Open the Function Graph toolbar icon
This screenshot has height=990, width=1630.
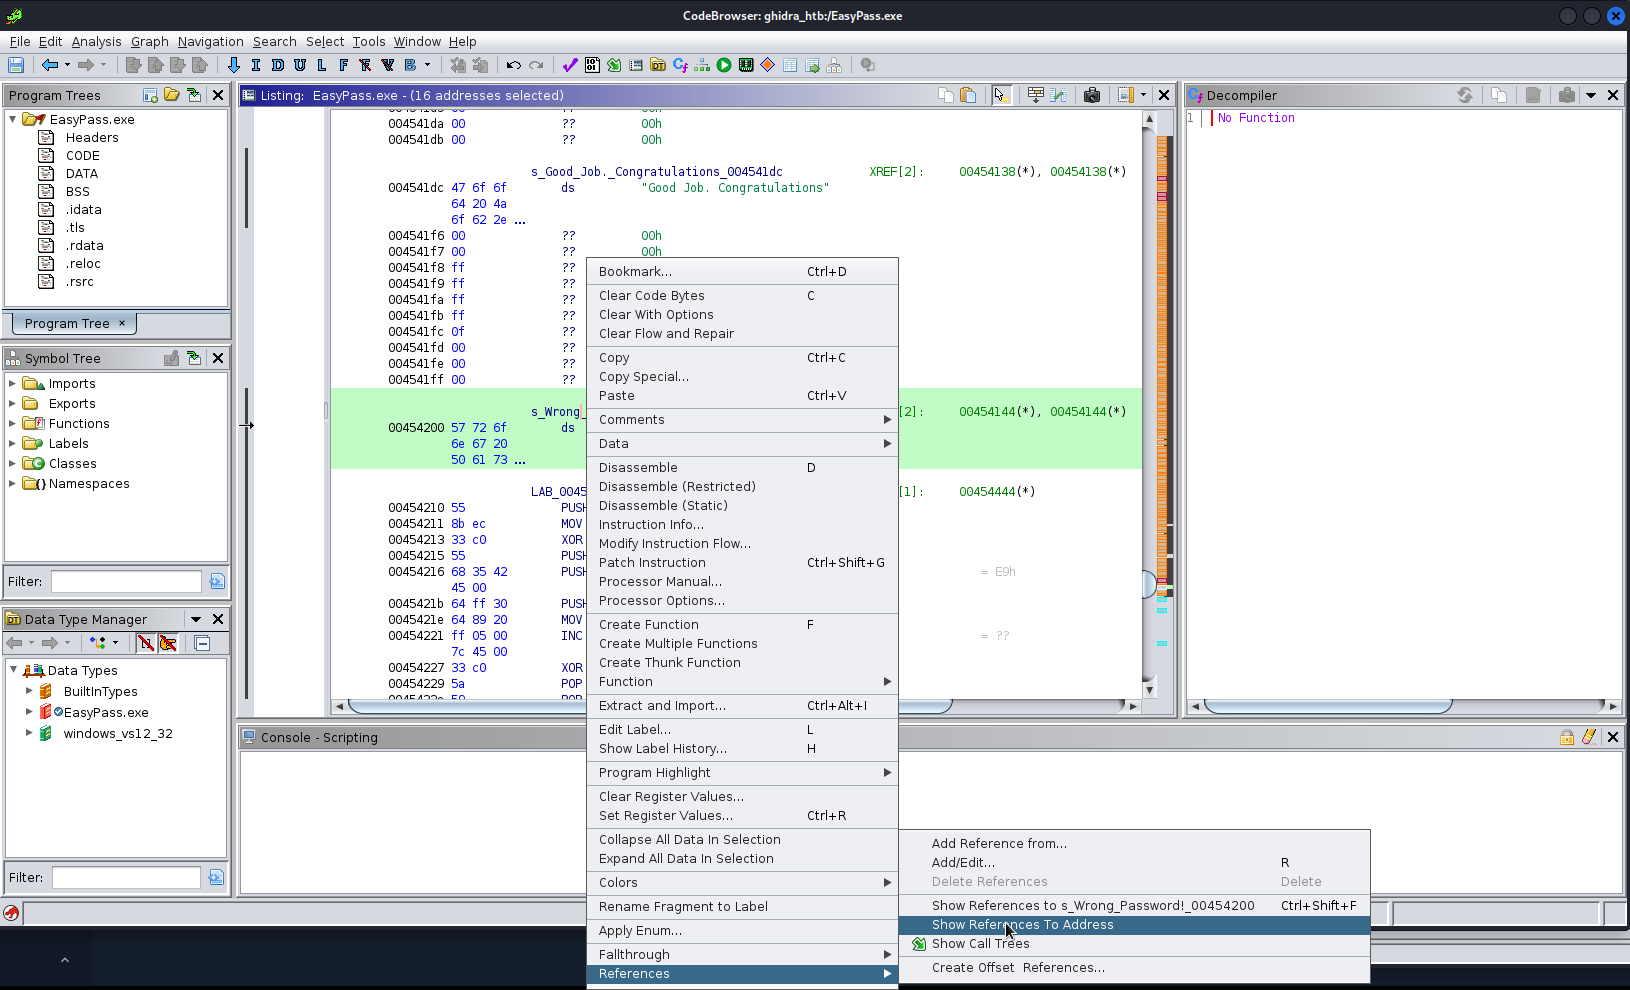click(702, 65)
